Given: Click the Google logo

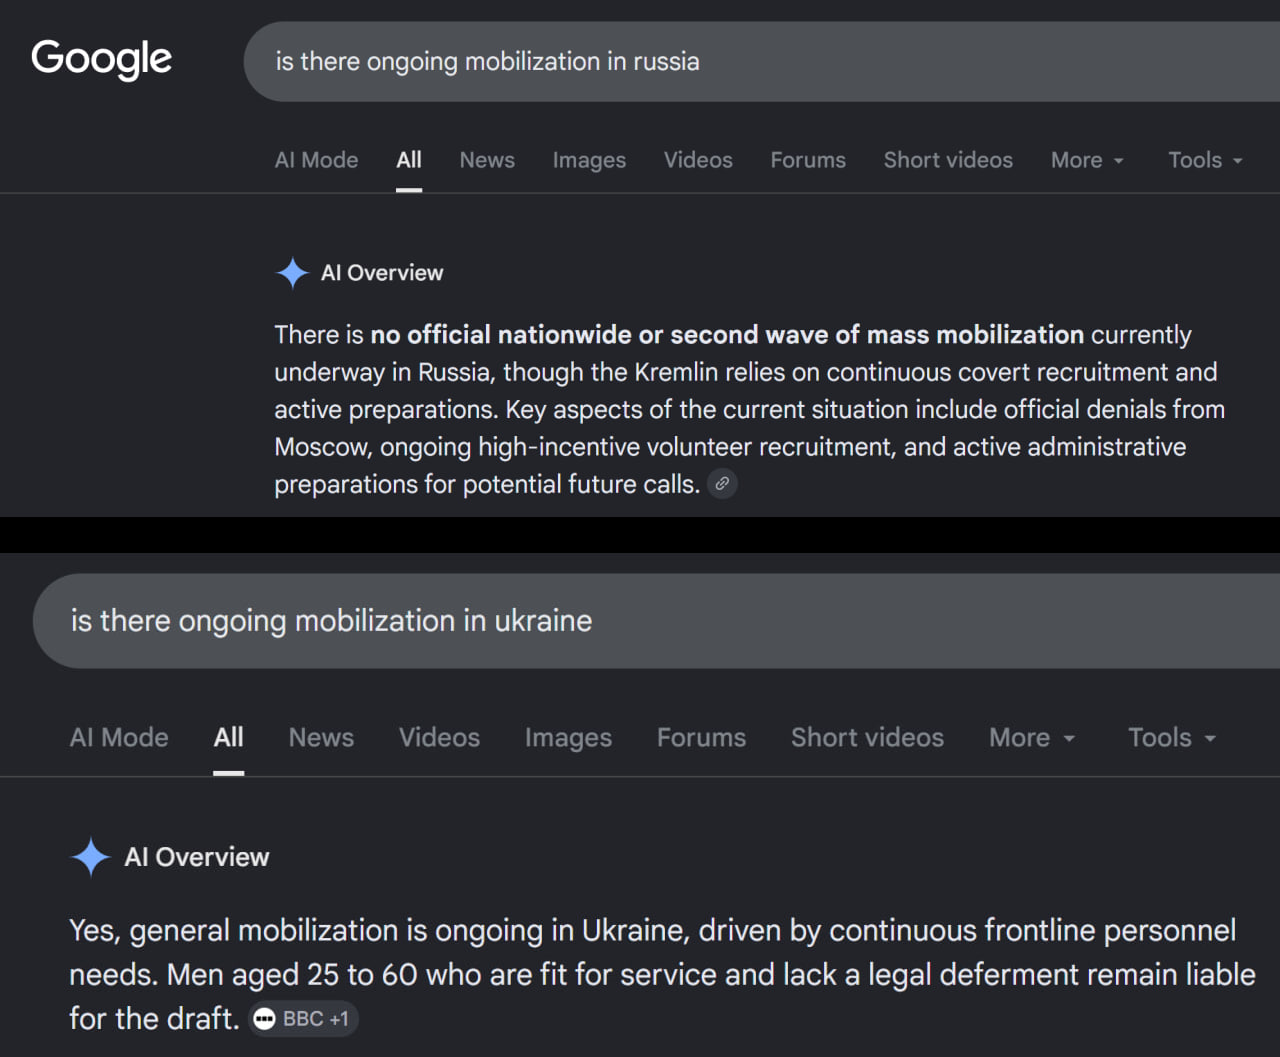Looking at the screenshot, I should coord(101,59).
